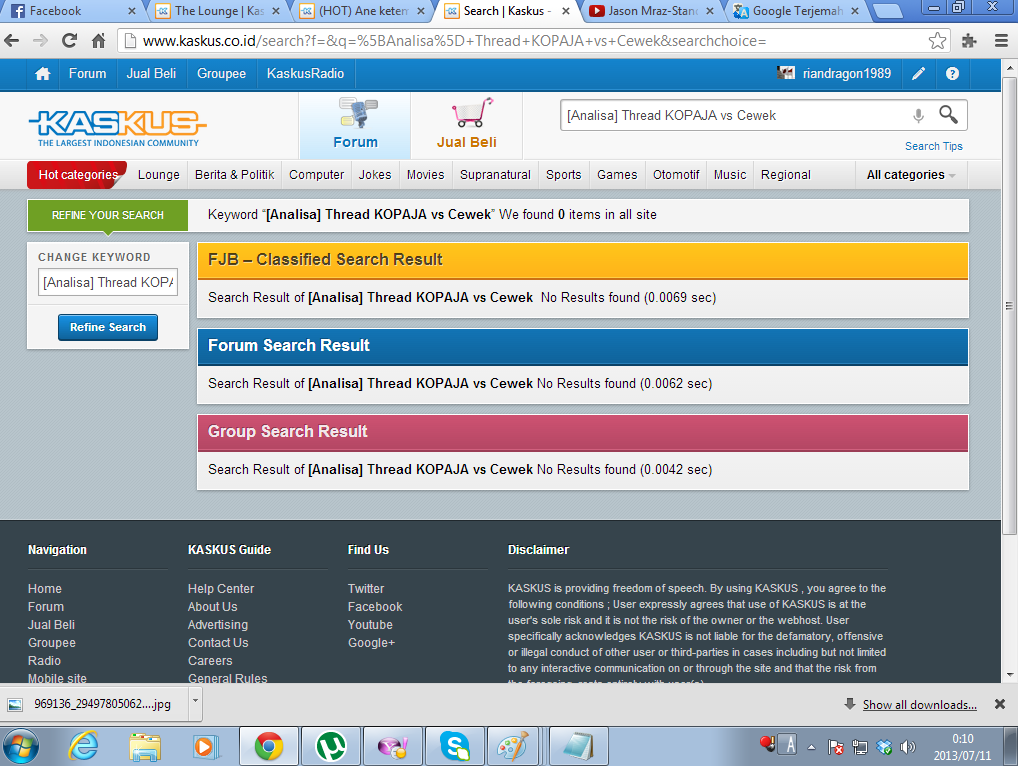This screenshot has width=1024, height=768.
Task: Select the Jual Beli shopping cart icon
Action: click(x=467, y=124)
